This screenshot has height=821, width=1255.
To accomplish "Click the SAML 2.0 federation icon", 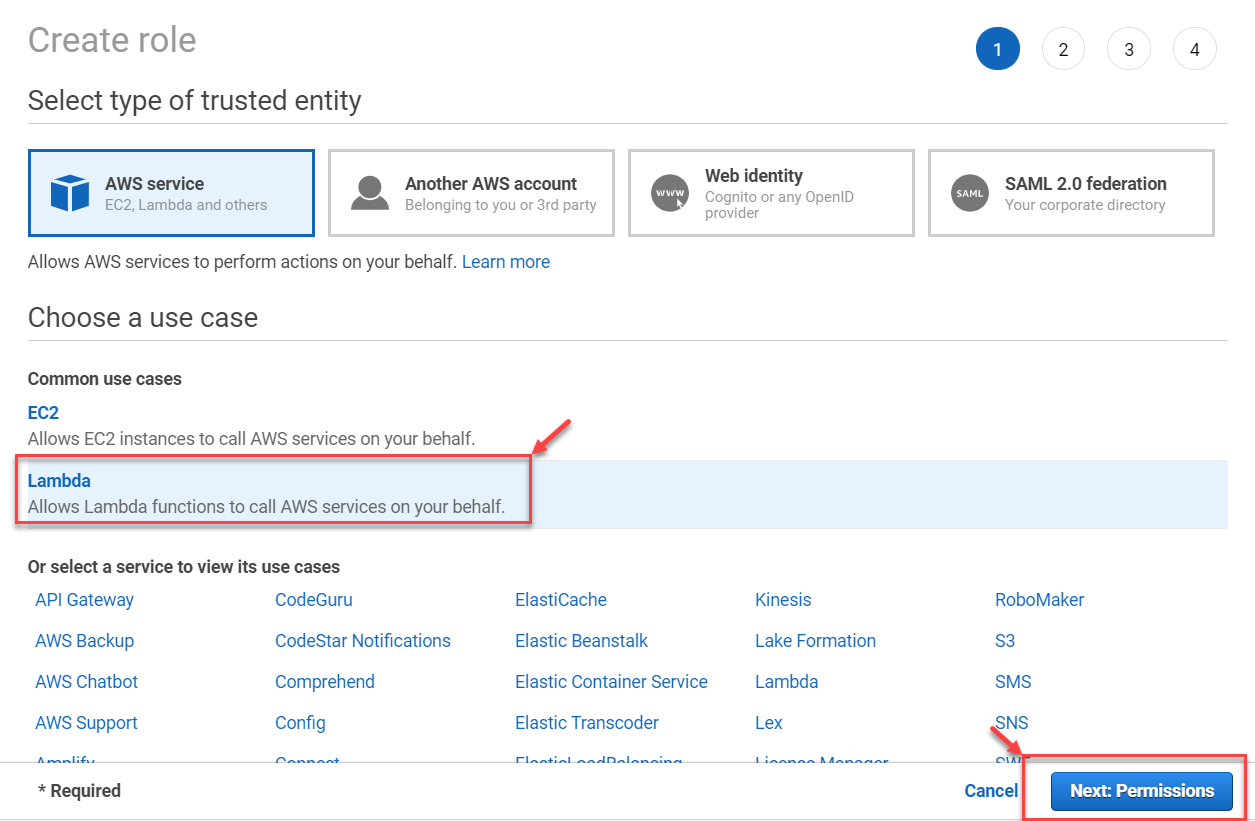I will [x=970, y=193].
